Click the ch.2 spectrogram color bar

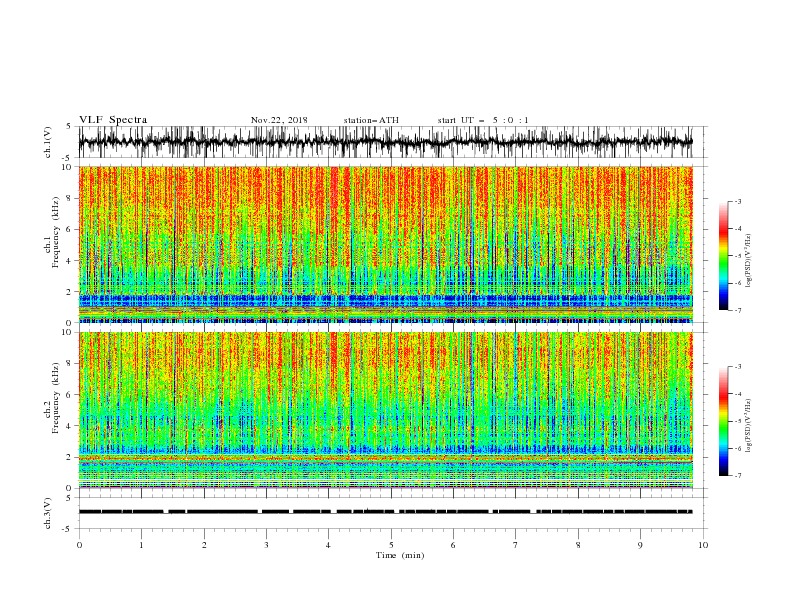(723, 421)
